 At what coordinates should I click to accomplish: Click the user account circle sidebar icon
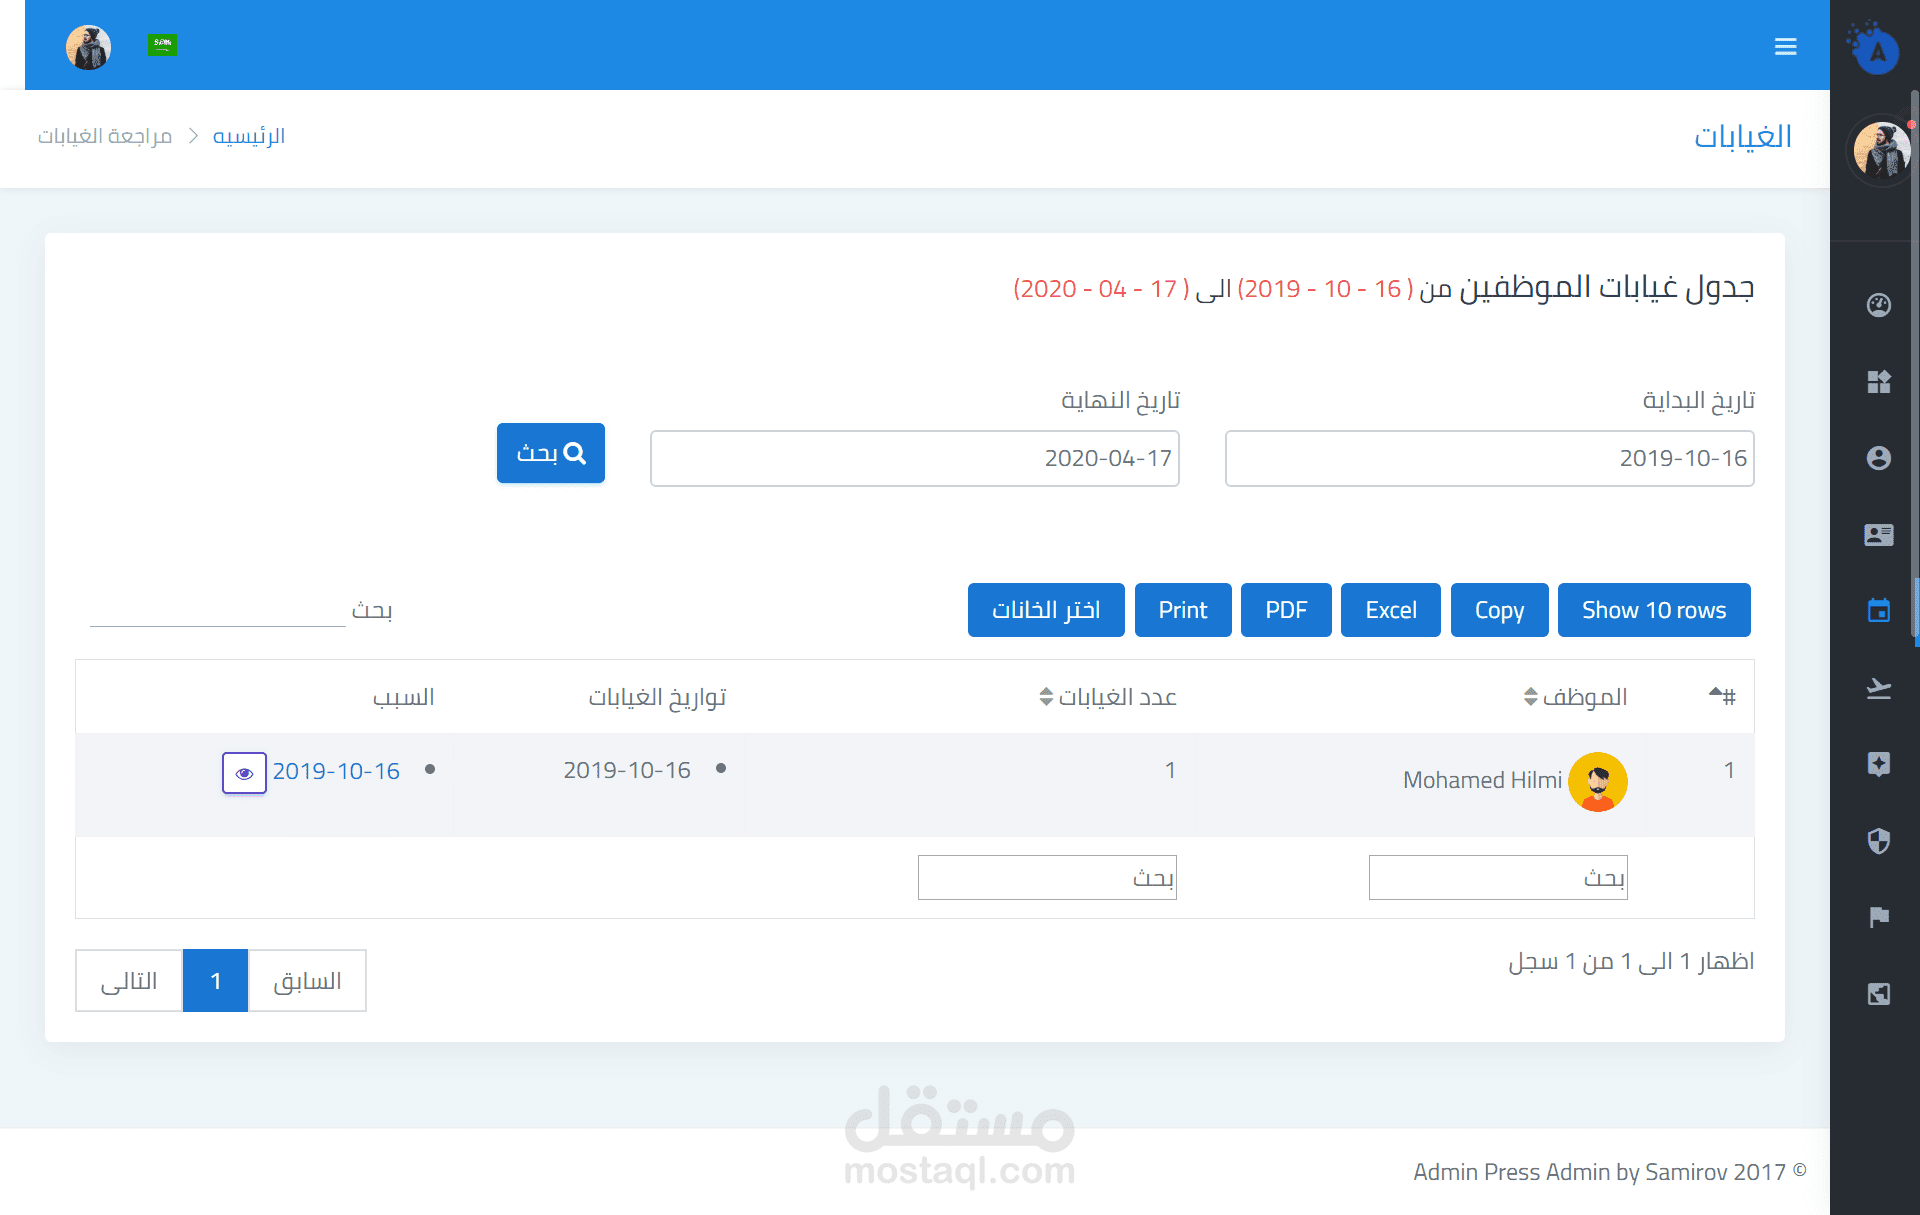(x=1878, y=458)
